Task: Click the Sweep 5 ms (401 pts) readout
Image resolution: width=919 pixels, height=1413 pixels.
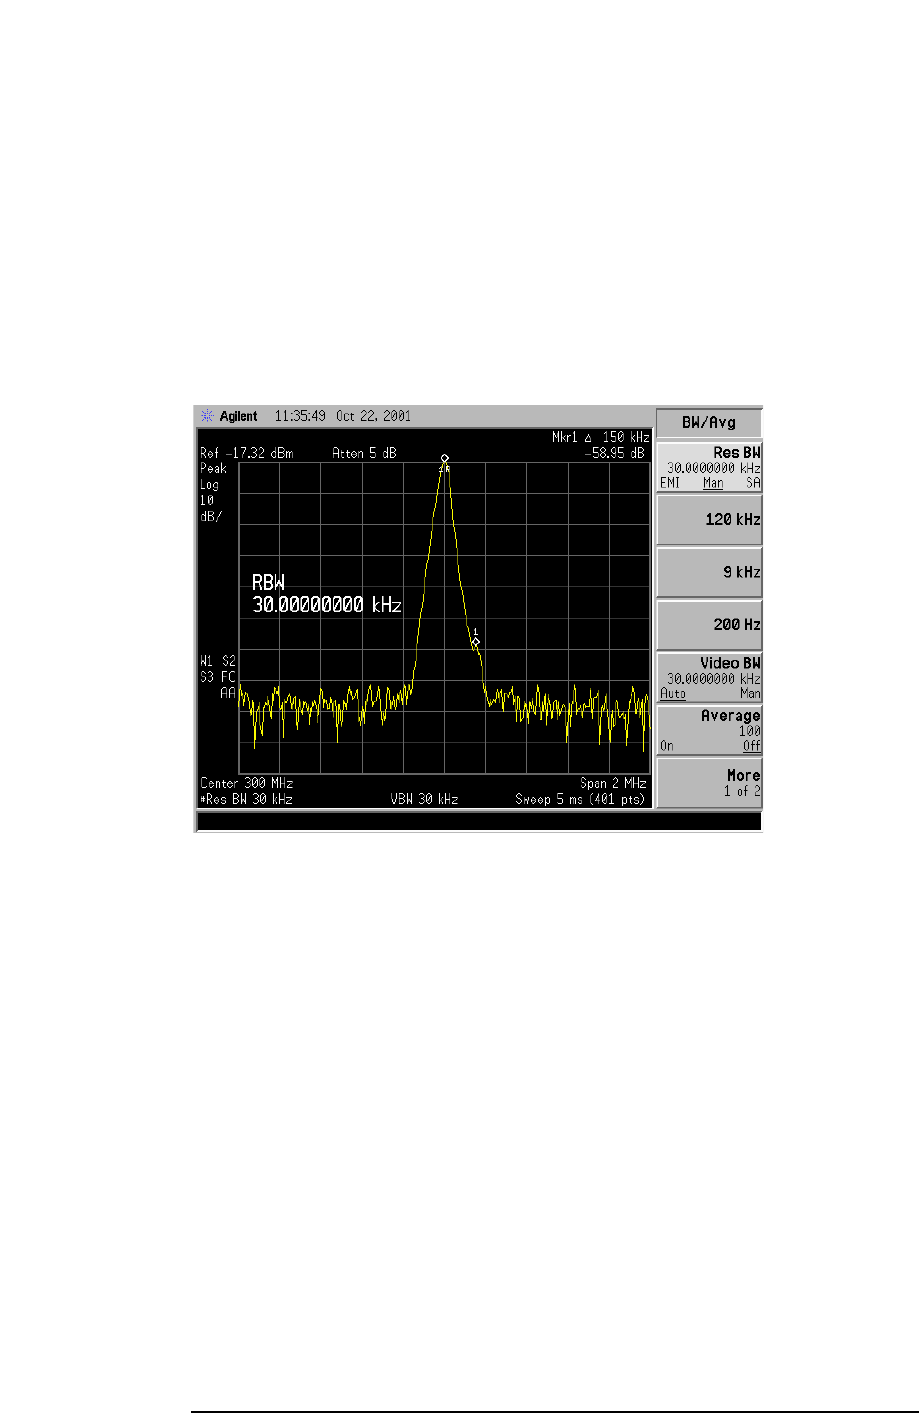Action: [x=580, y=799]
